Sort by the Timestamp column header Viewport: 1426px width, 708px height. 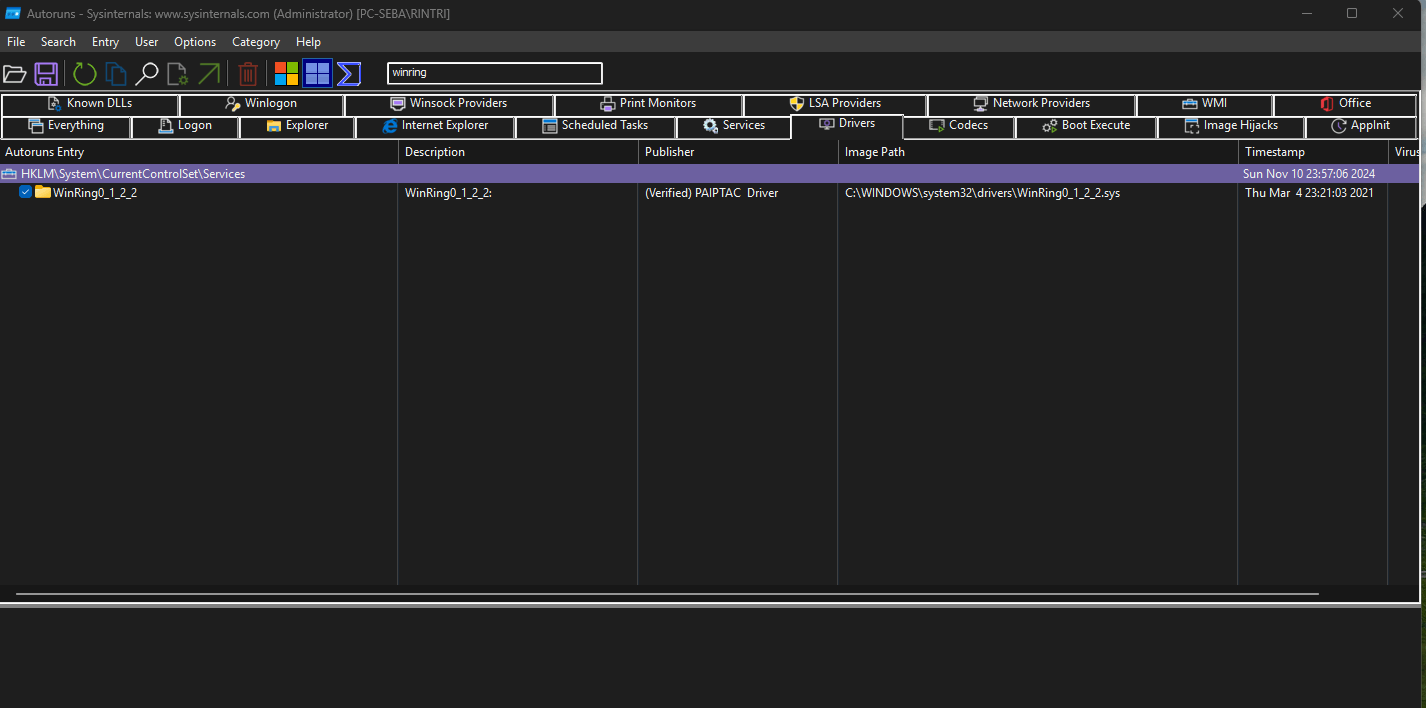1313,152
